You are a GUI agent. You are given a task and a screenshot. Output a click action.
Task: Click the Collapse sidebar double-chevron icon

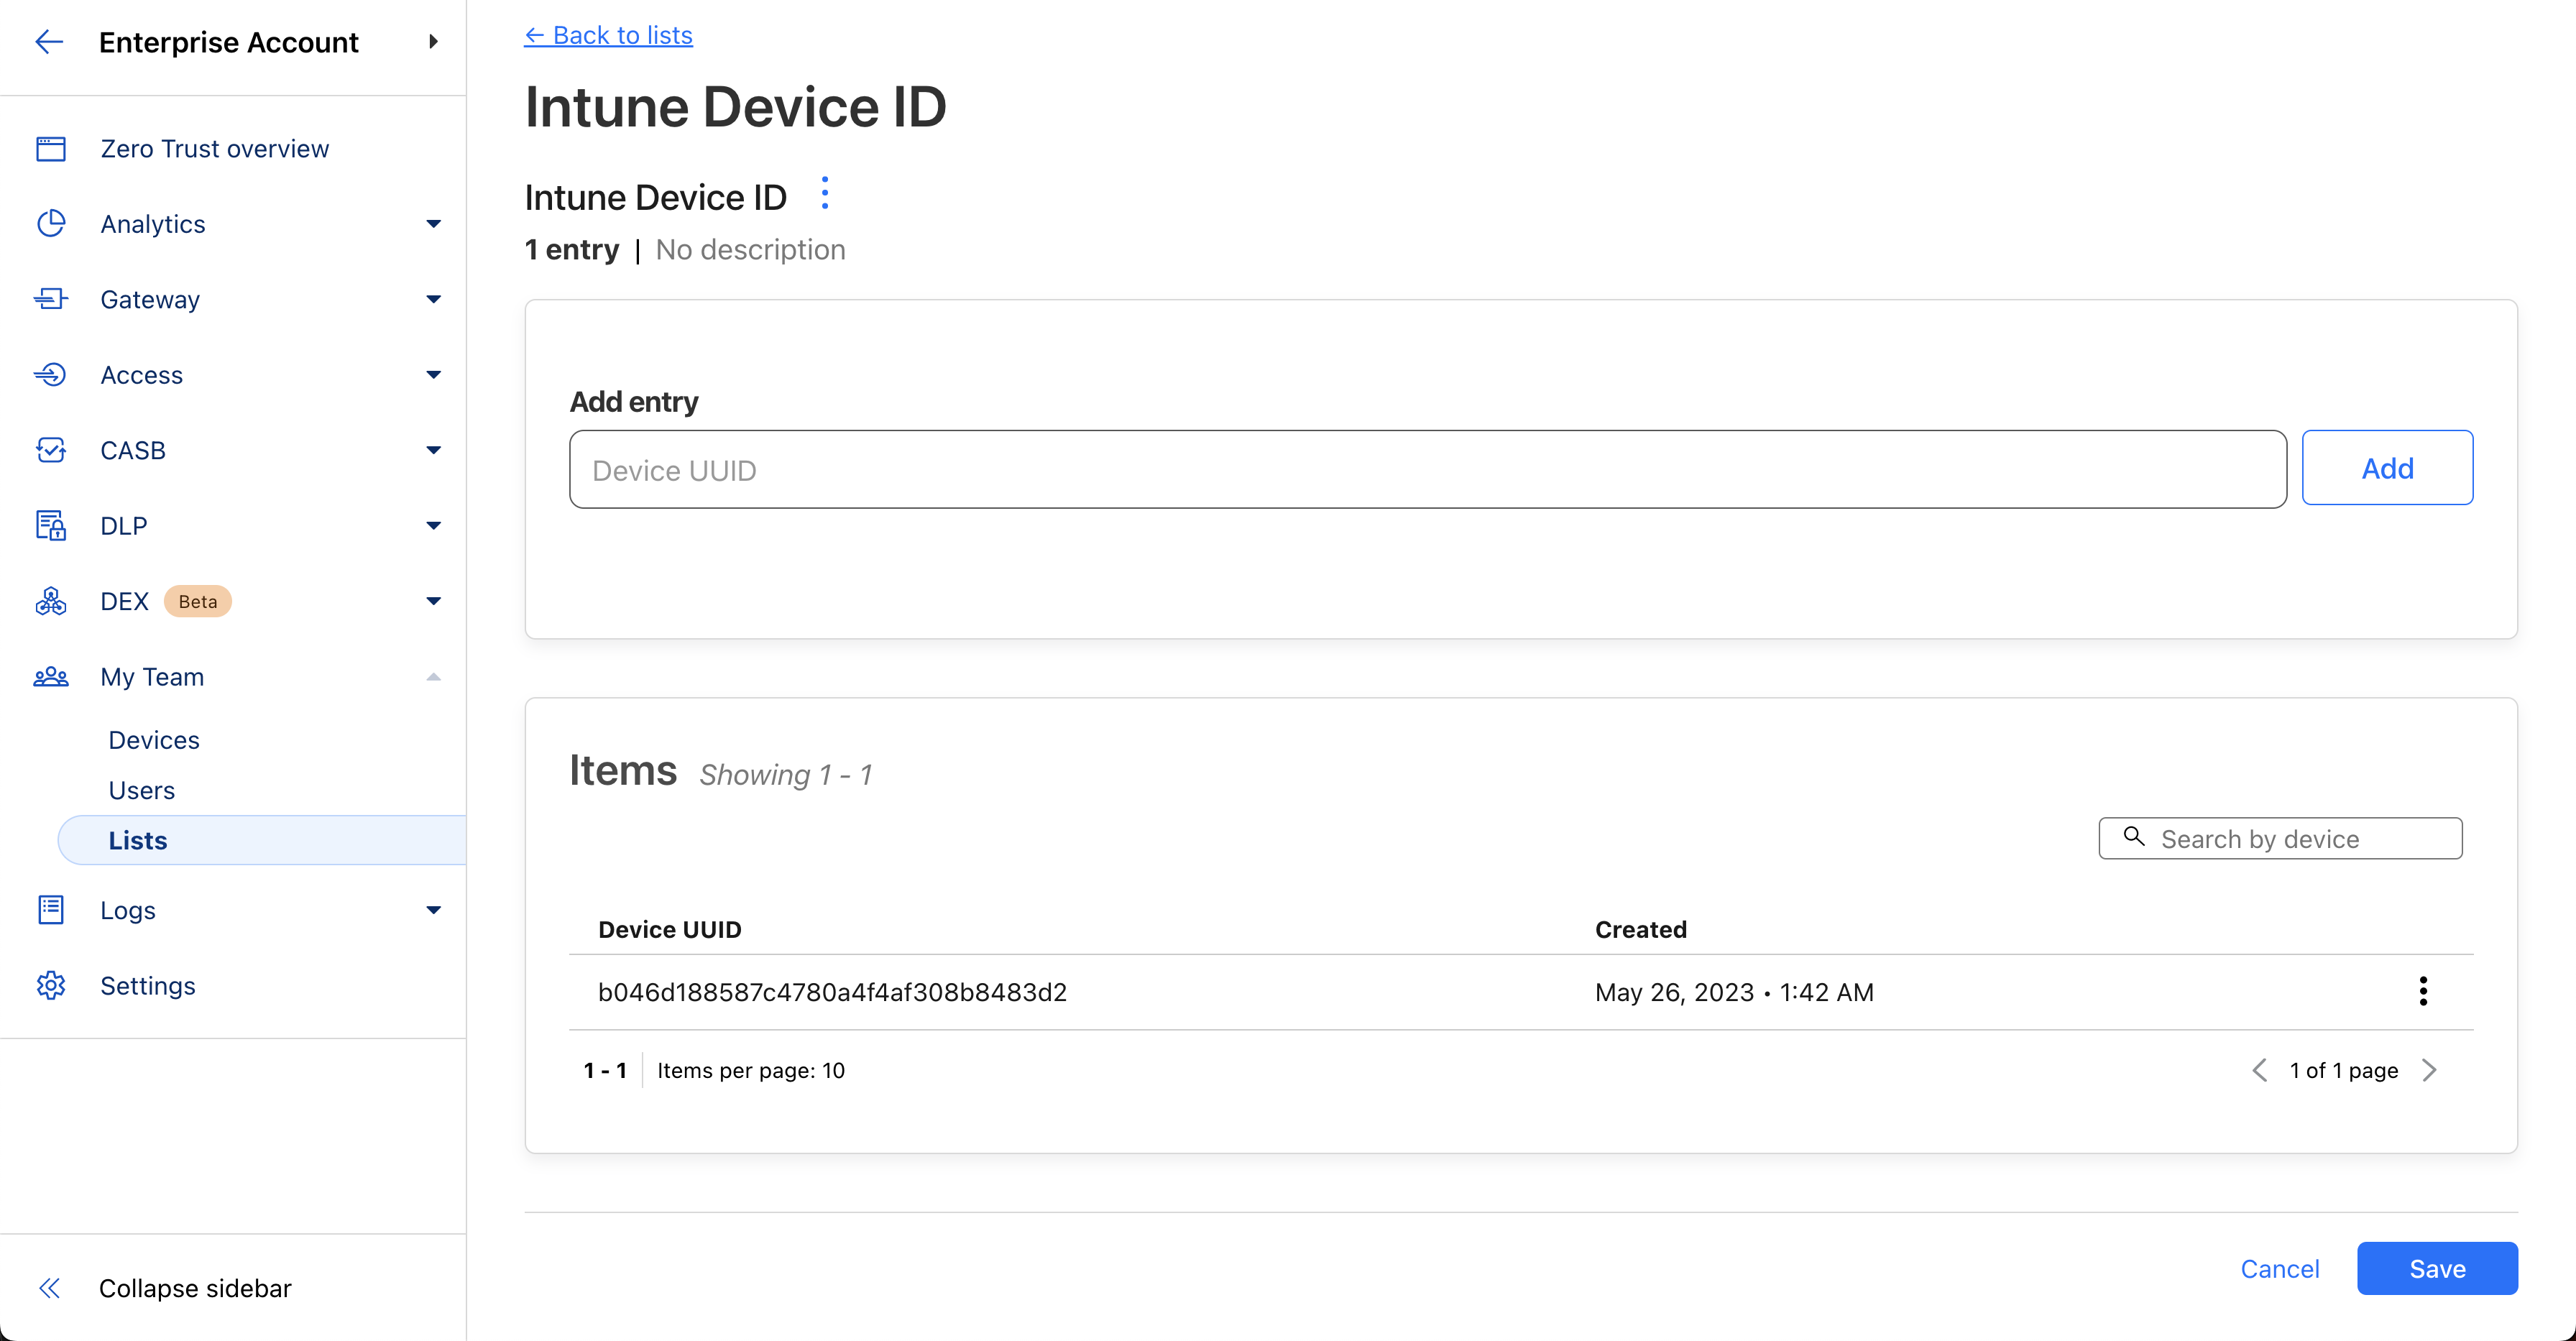pos(49,1288)
